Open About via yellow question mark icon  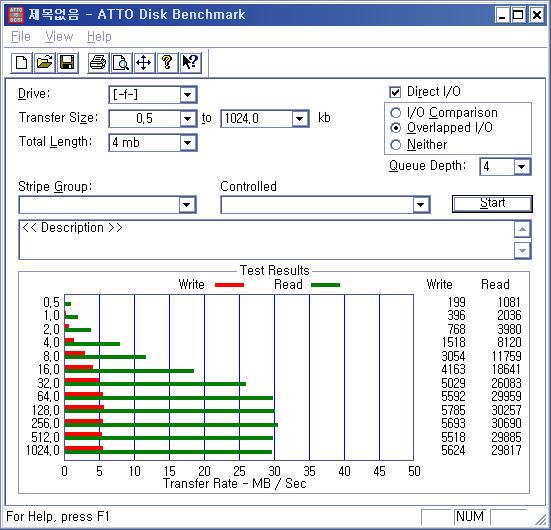(167, 63)
